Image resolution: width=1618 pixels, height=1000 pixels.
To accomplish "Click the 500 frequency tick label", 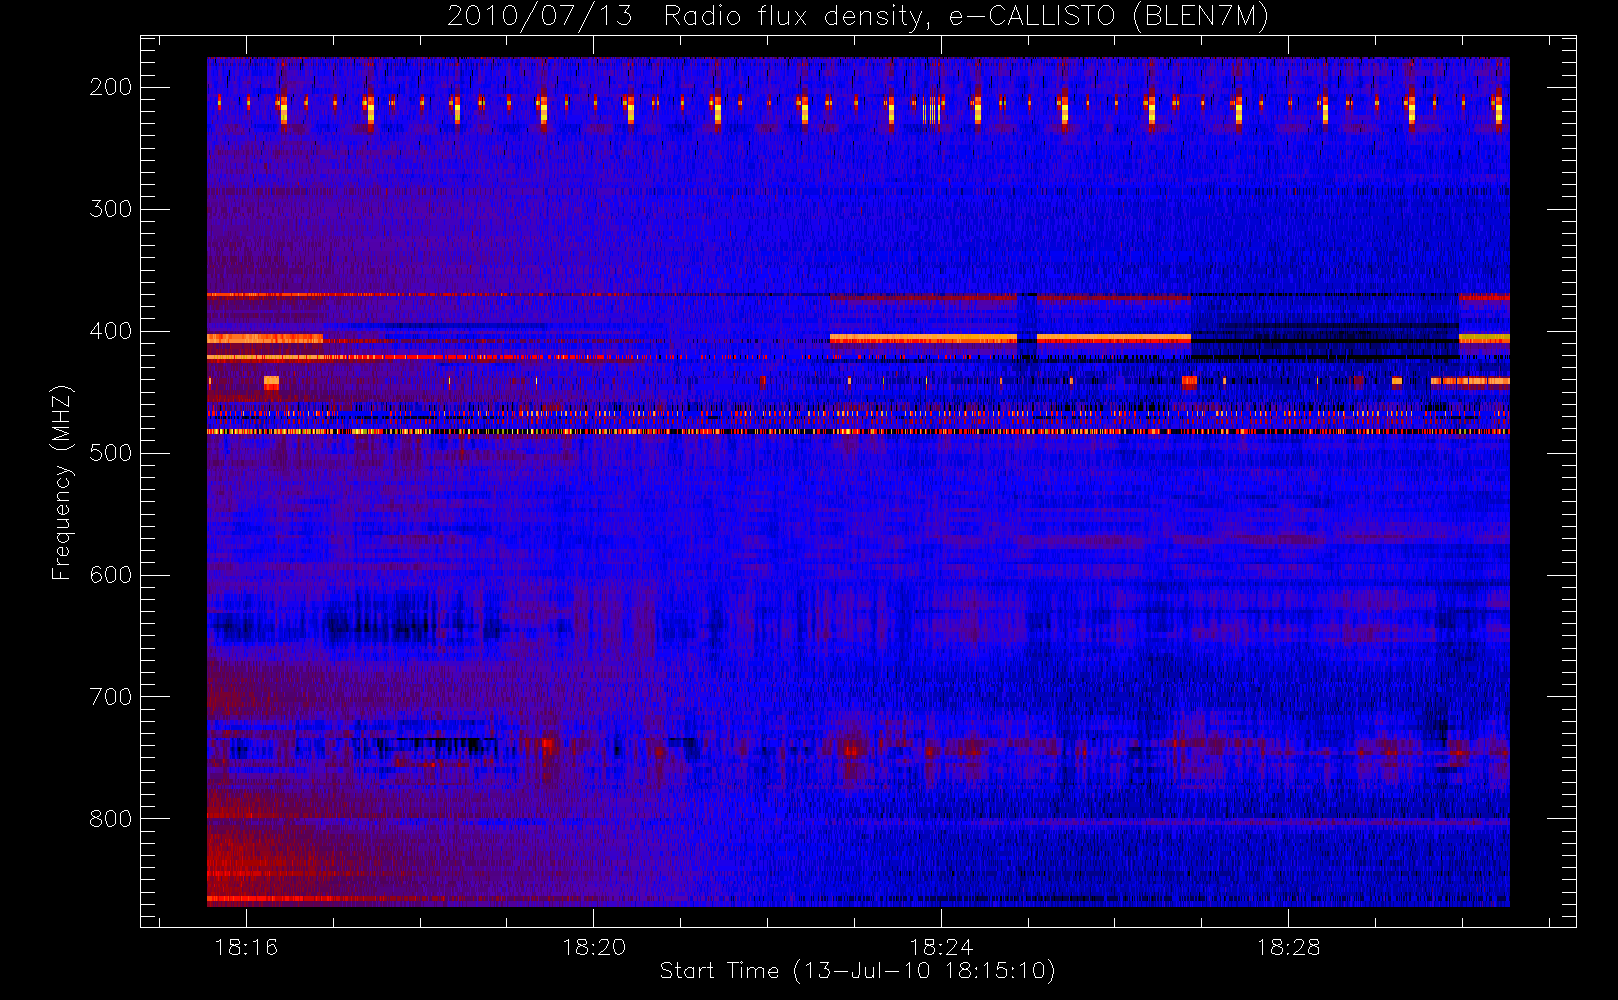I will pyautogui.click(x=111, y=453).
